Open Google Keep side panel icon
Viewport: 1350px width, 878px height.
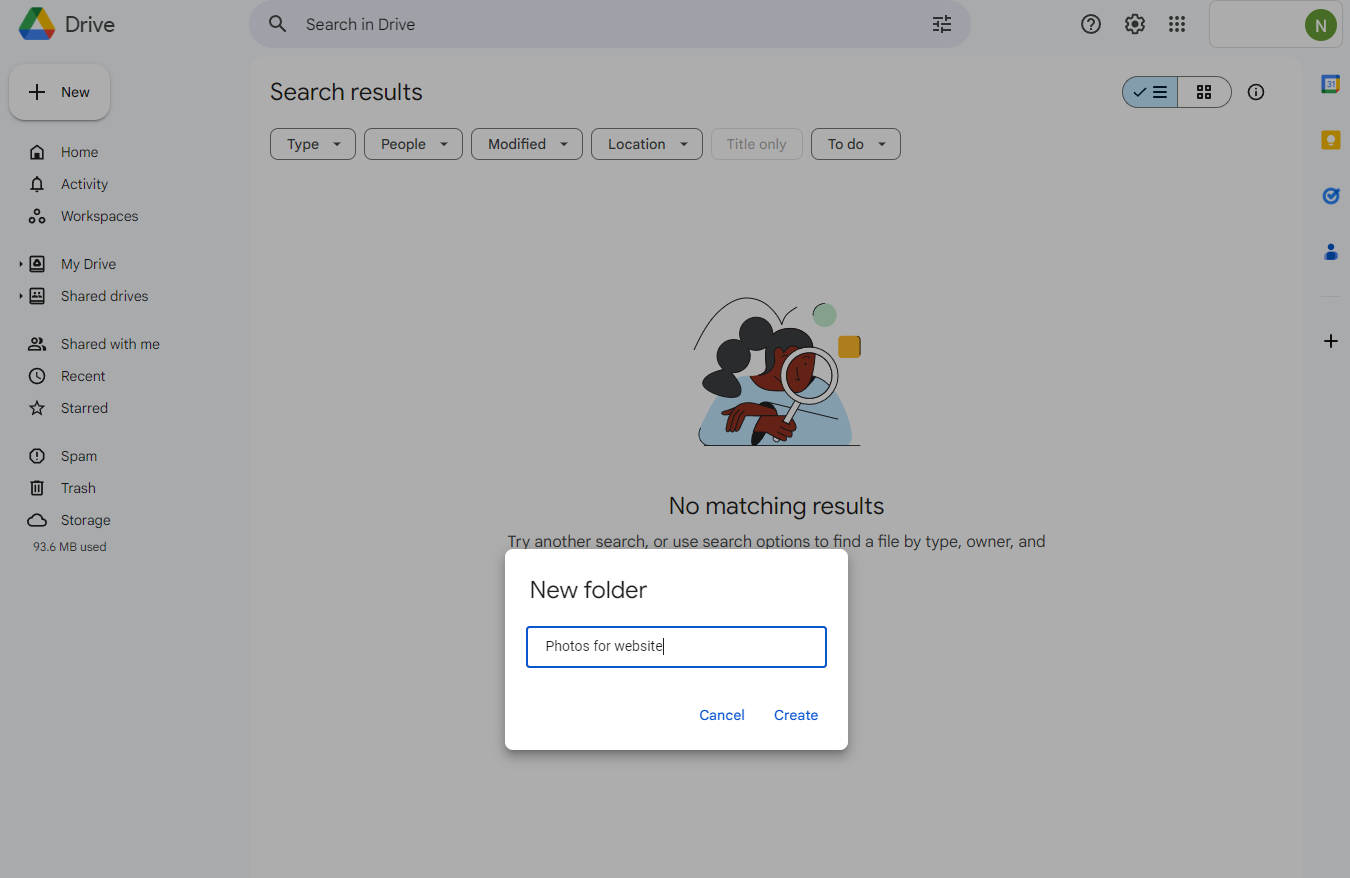1330,140
